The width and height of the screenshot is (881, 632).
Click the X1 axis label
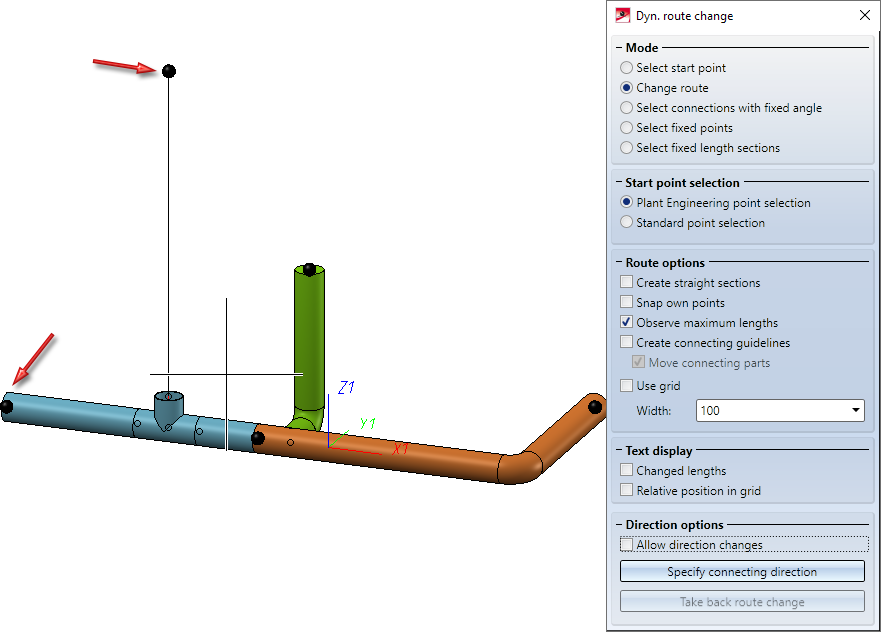401,448
